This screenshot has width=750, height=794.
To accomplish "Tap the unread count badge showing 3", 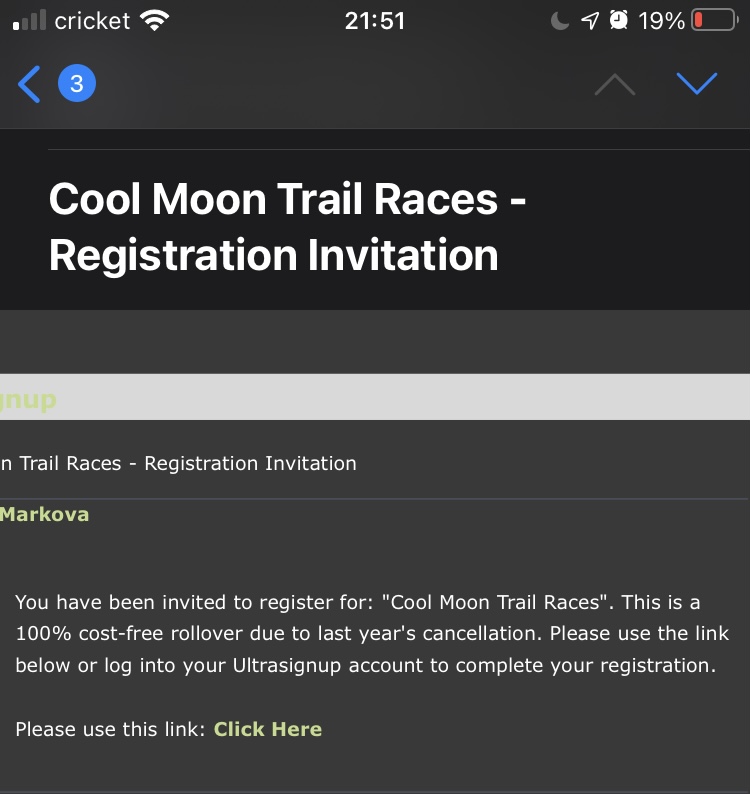I will 77,85.
